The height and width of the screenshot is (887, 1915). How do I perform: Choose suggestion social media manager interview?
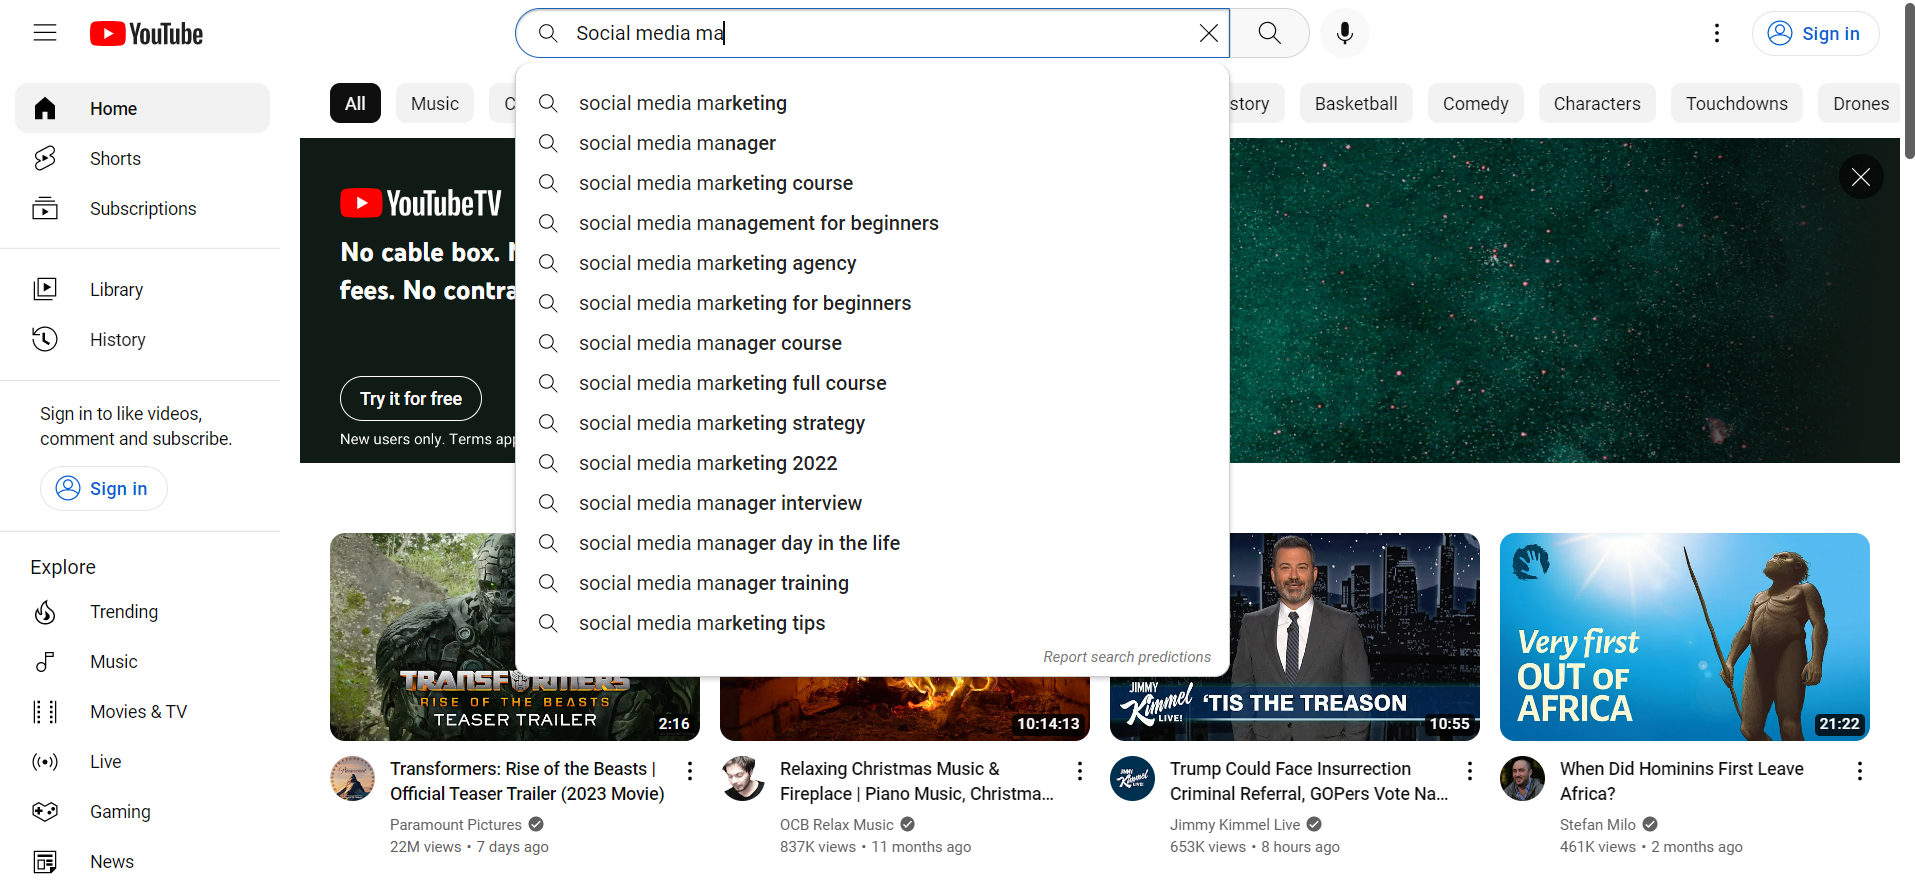pos(872,503)
